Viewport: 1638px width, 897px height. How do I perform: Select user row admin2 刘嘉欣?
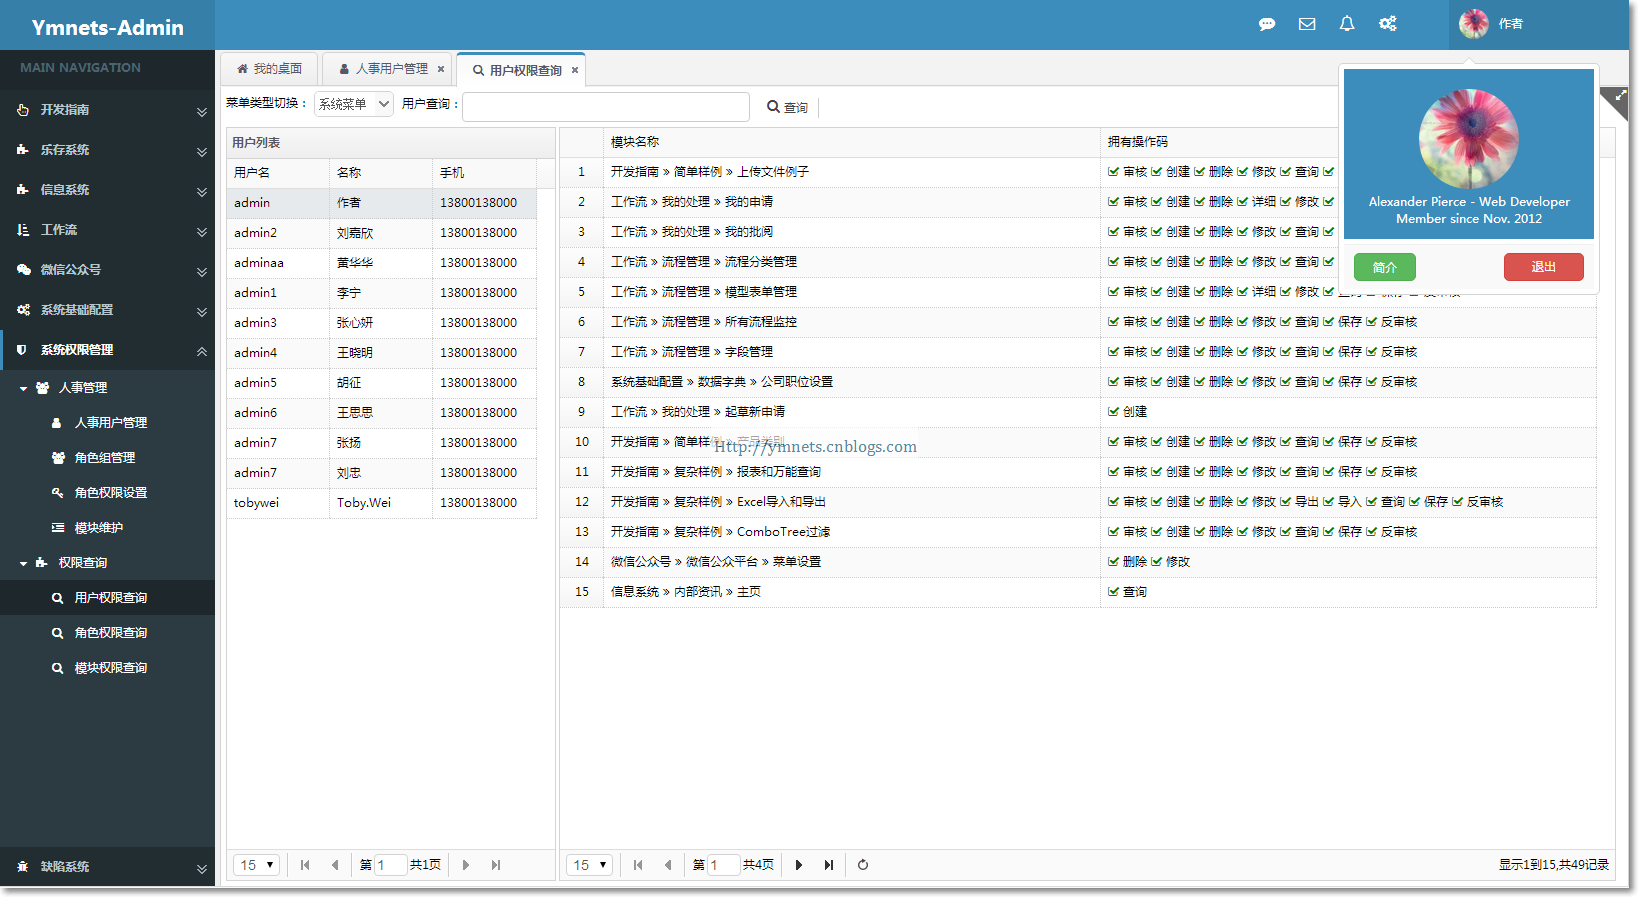pyautogui.click(x=382, y=233)
